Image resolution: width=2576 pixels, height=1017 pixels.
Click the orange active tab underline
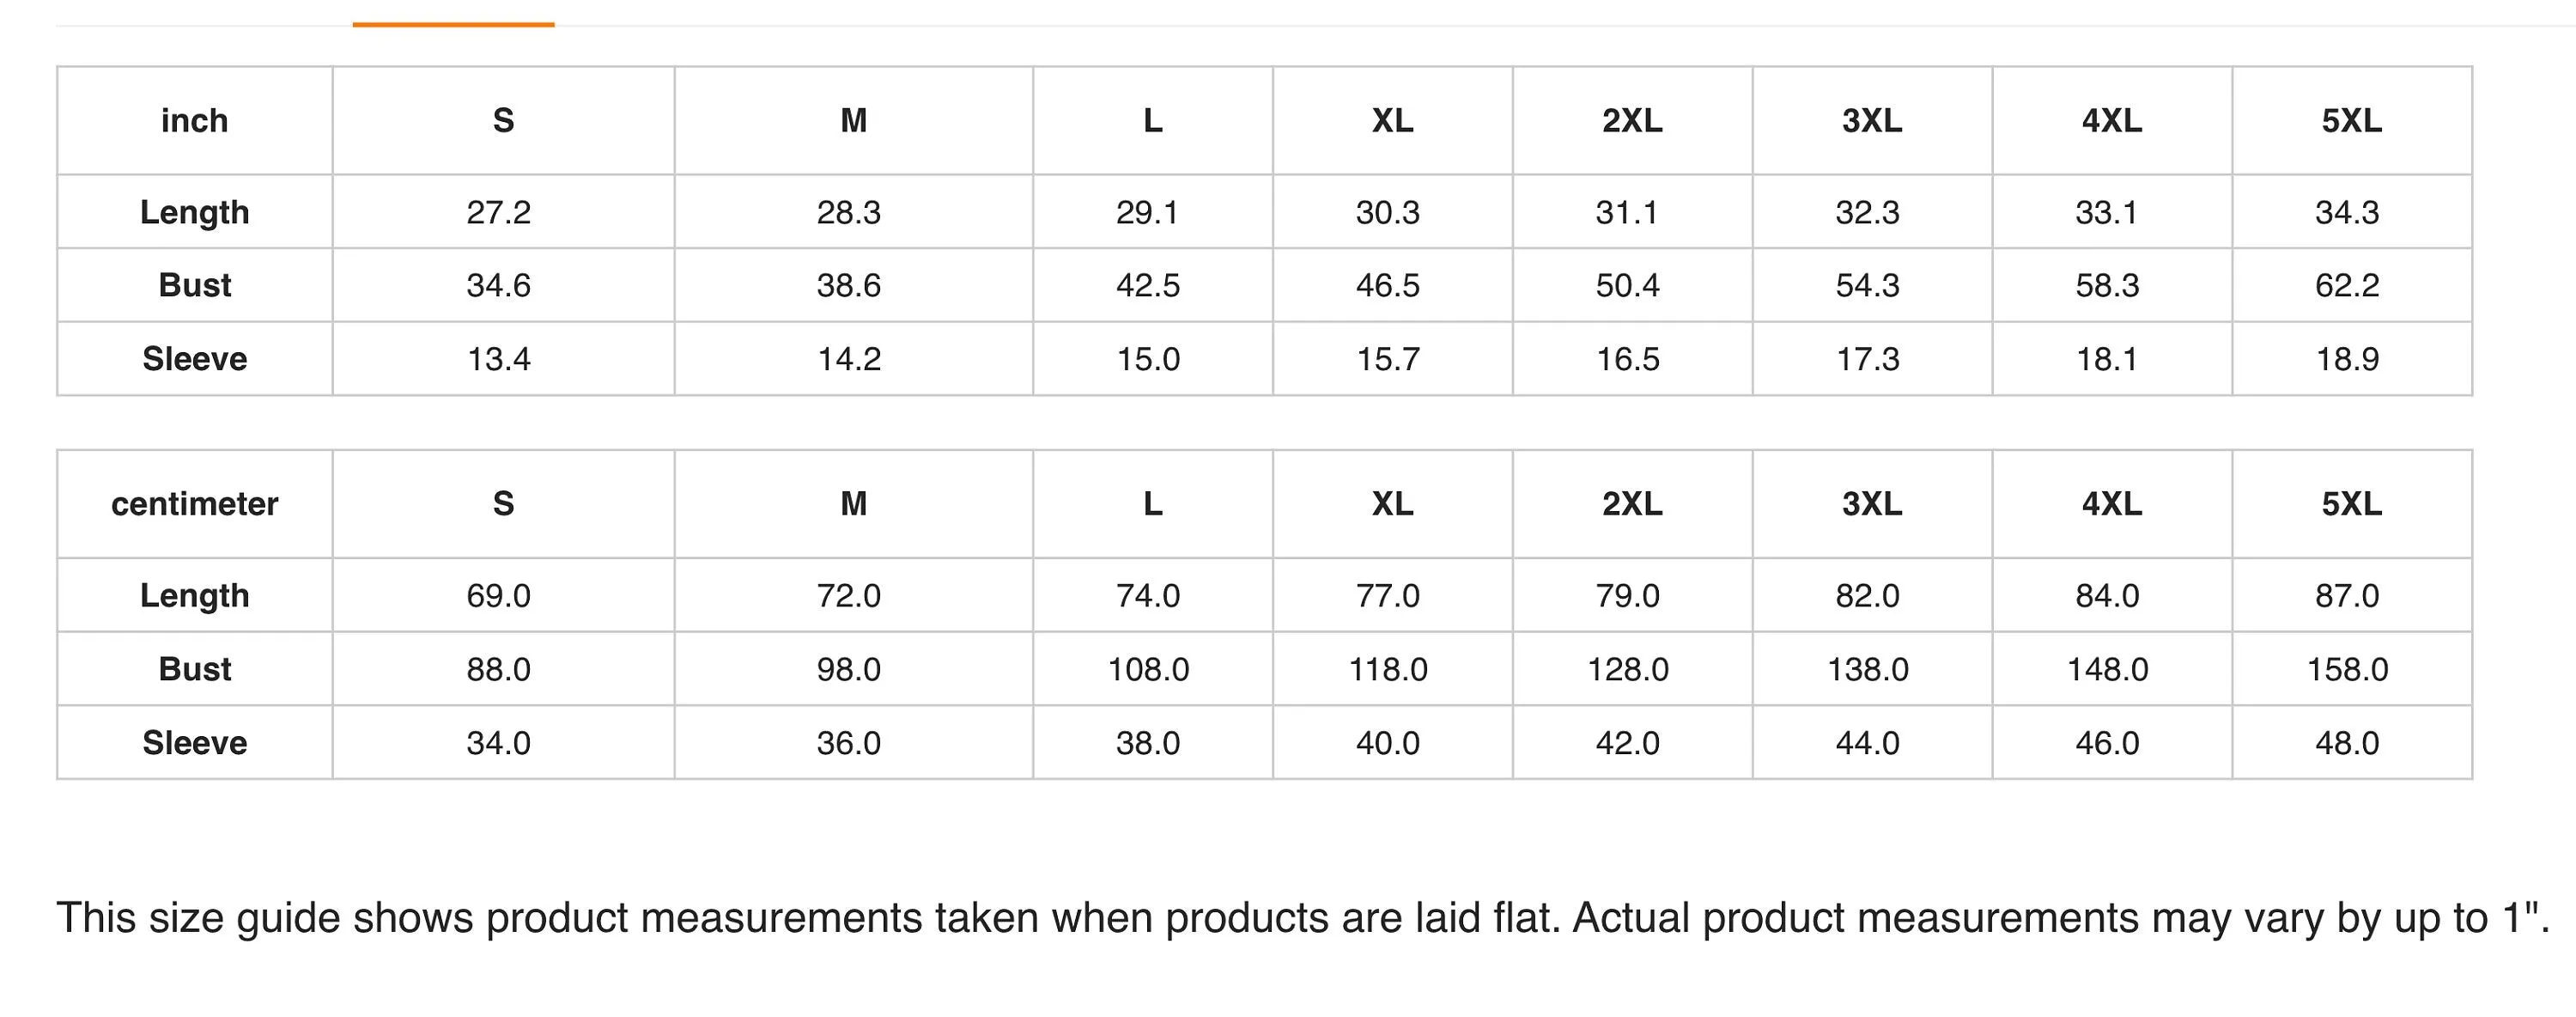point(453,24)
